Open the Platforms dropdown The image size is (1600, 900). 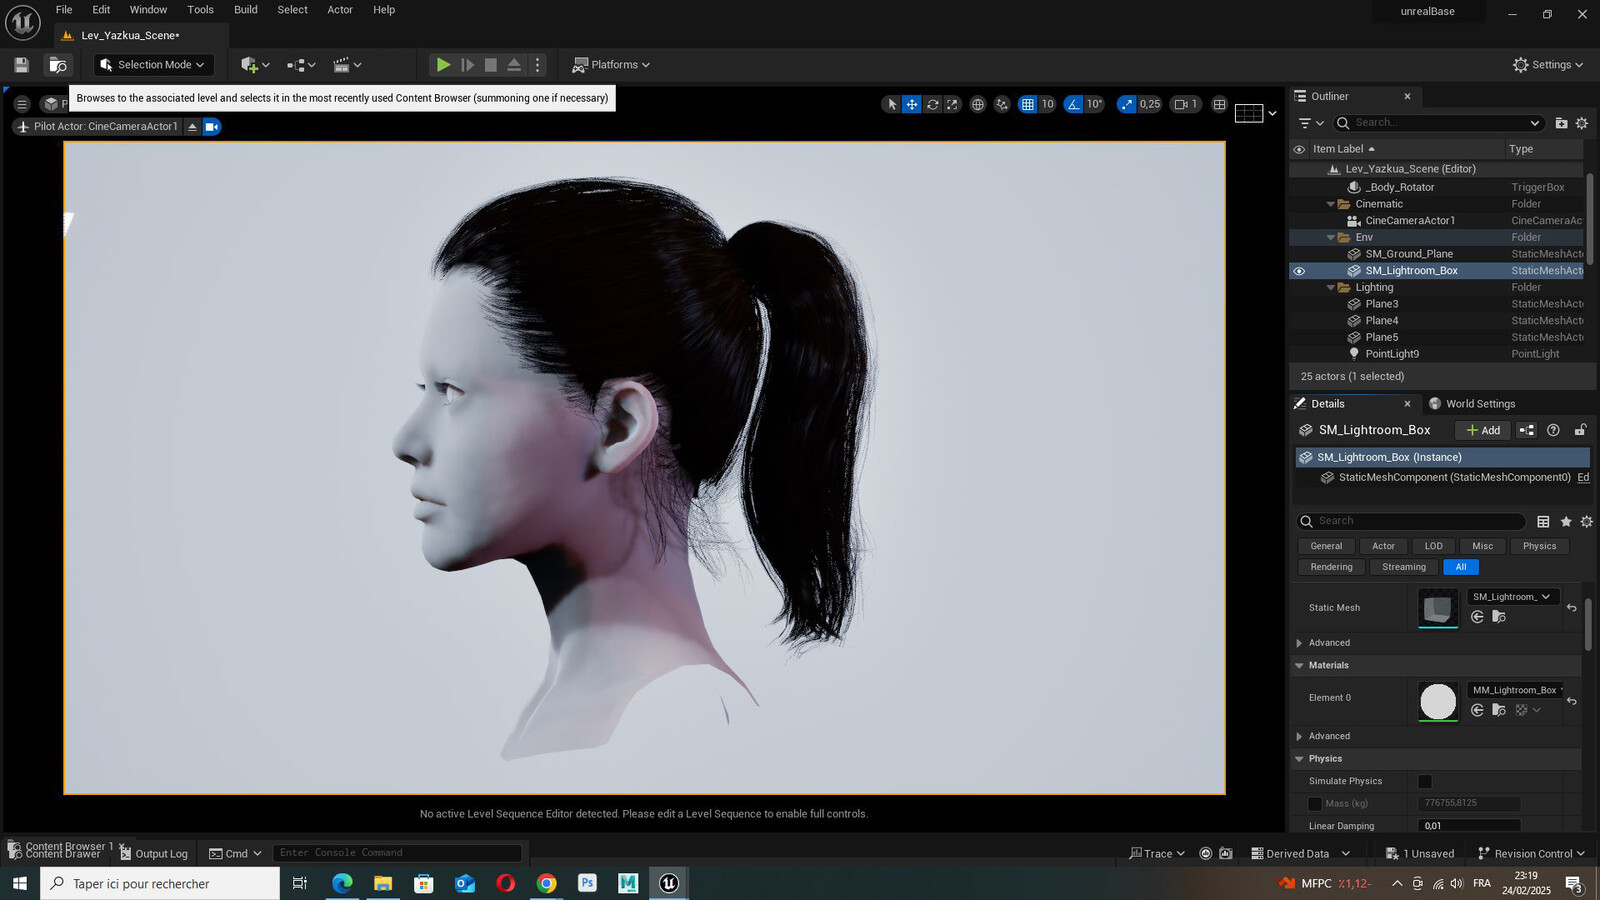[611, 65]
